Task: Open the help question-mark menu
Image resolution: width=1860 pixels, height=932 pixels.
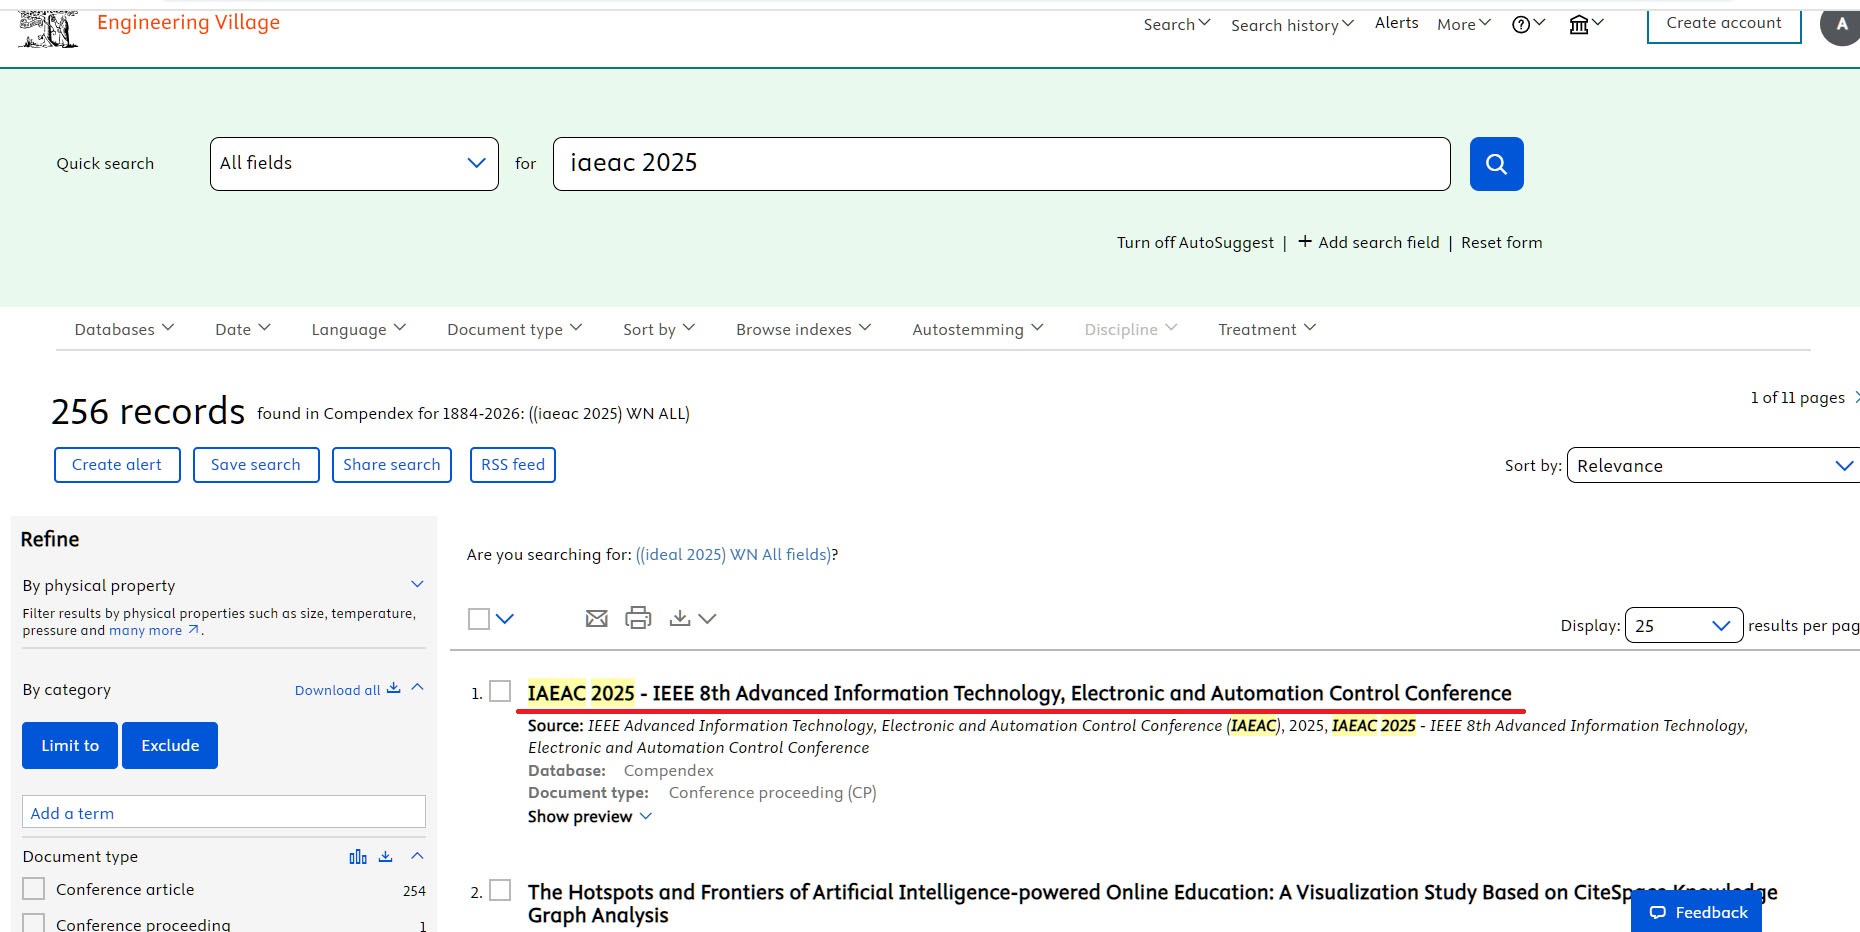Action: click(1528, 25)
